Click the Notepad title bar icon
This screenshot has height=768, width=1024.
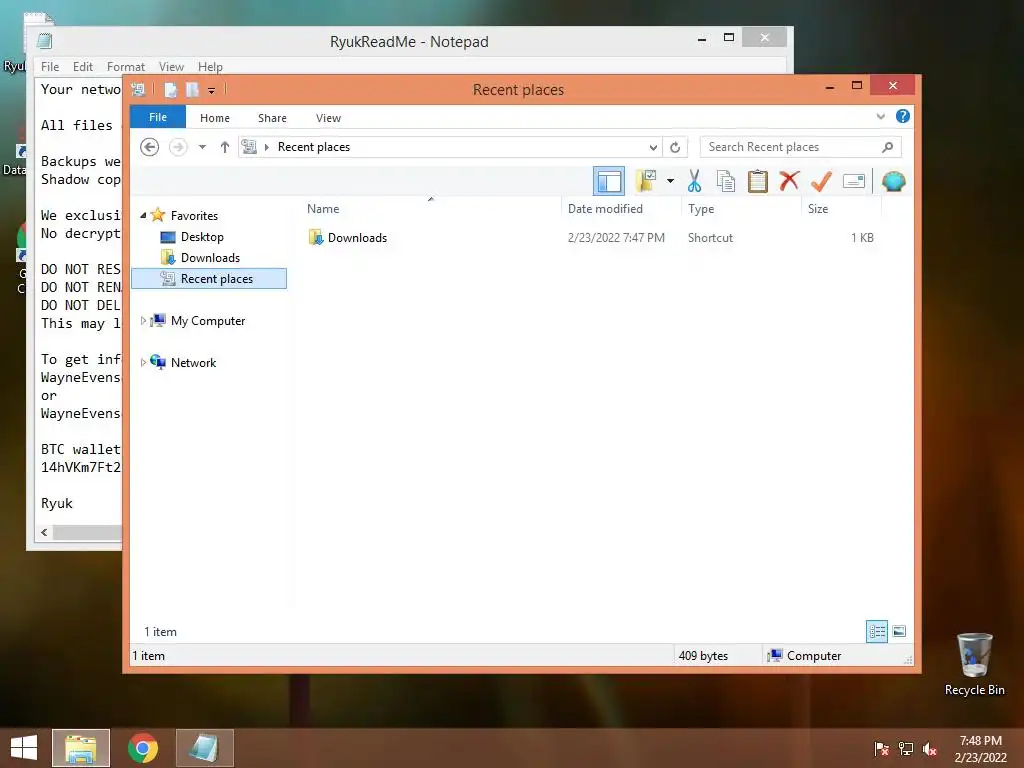[x=44, y=41]
